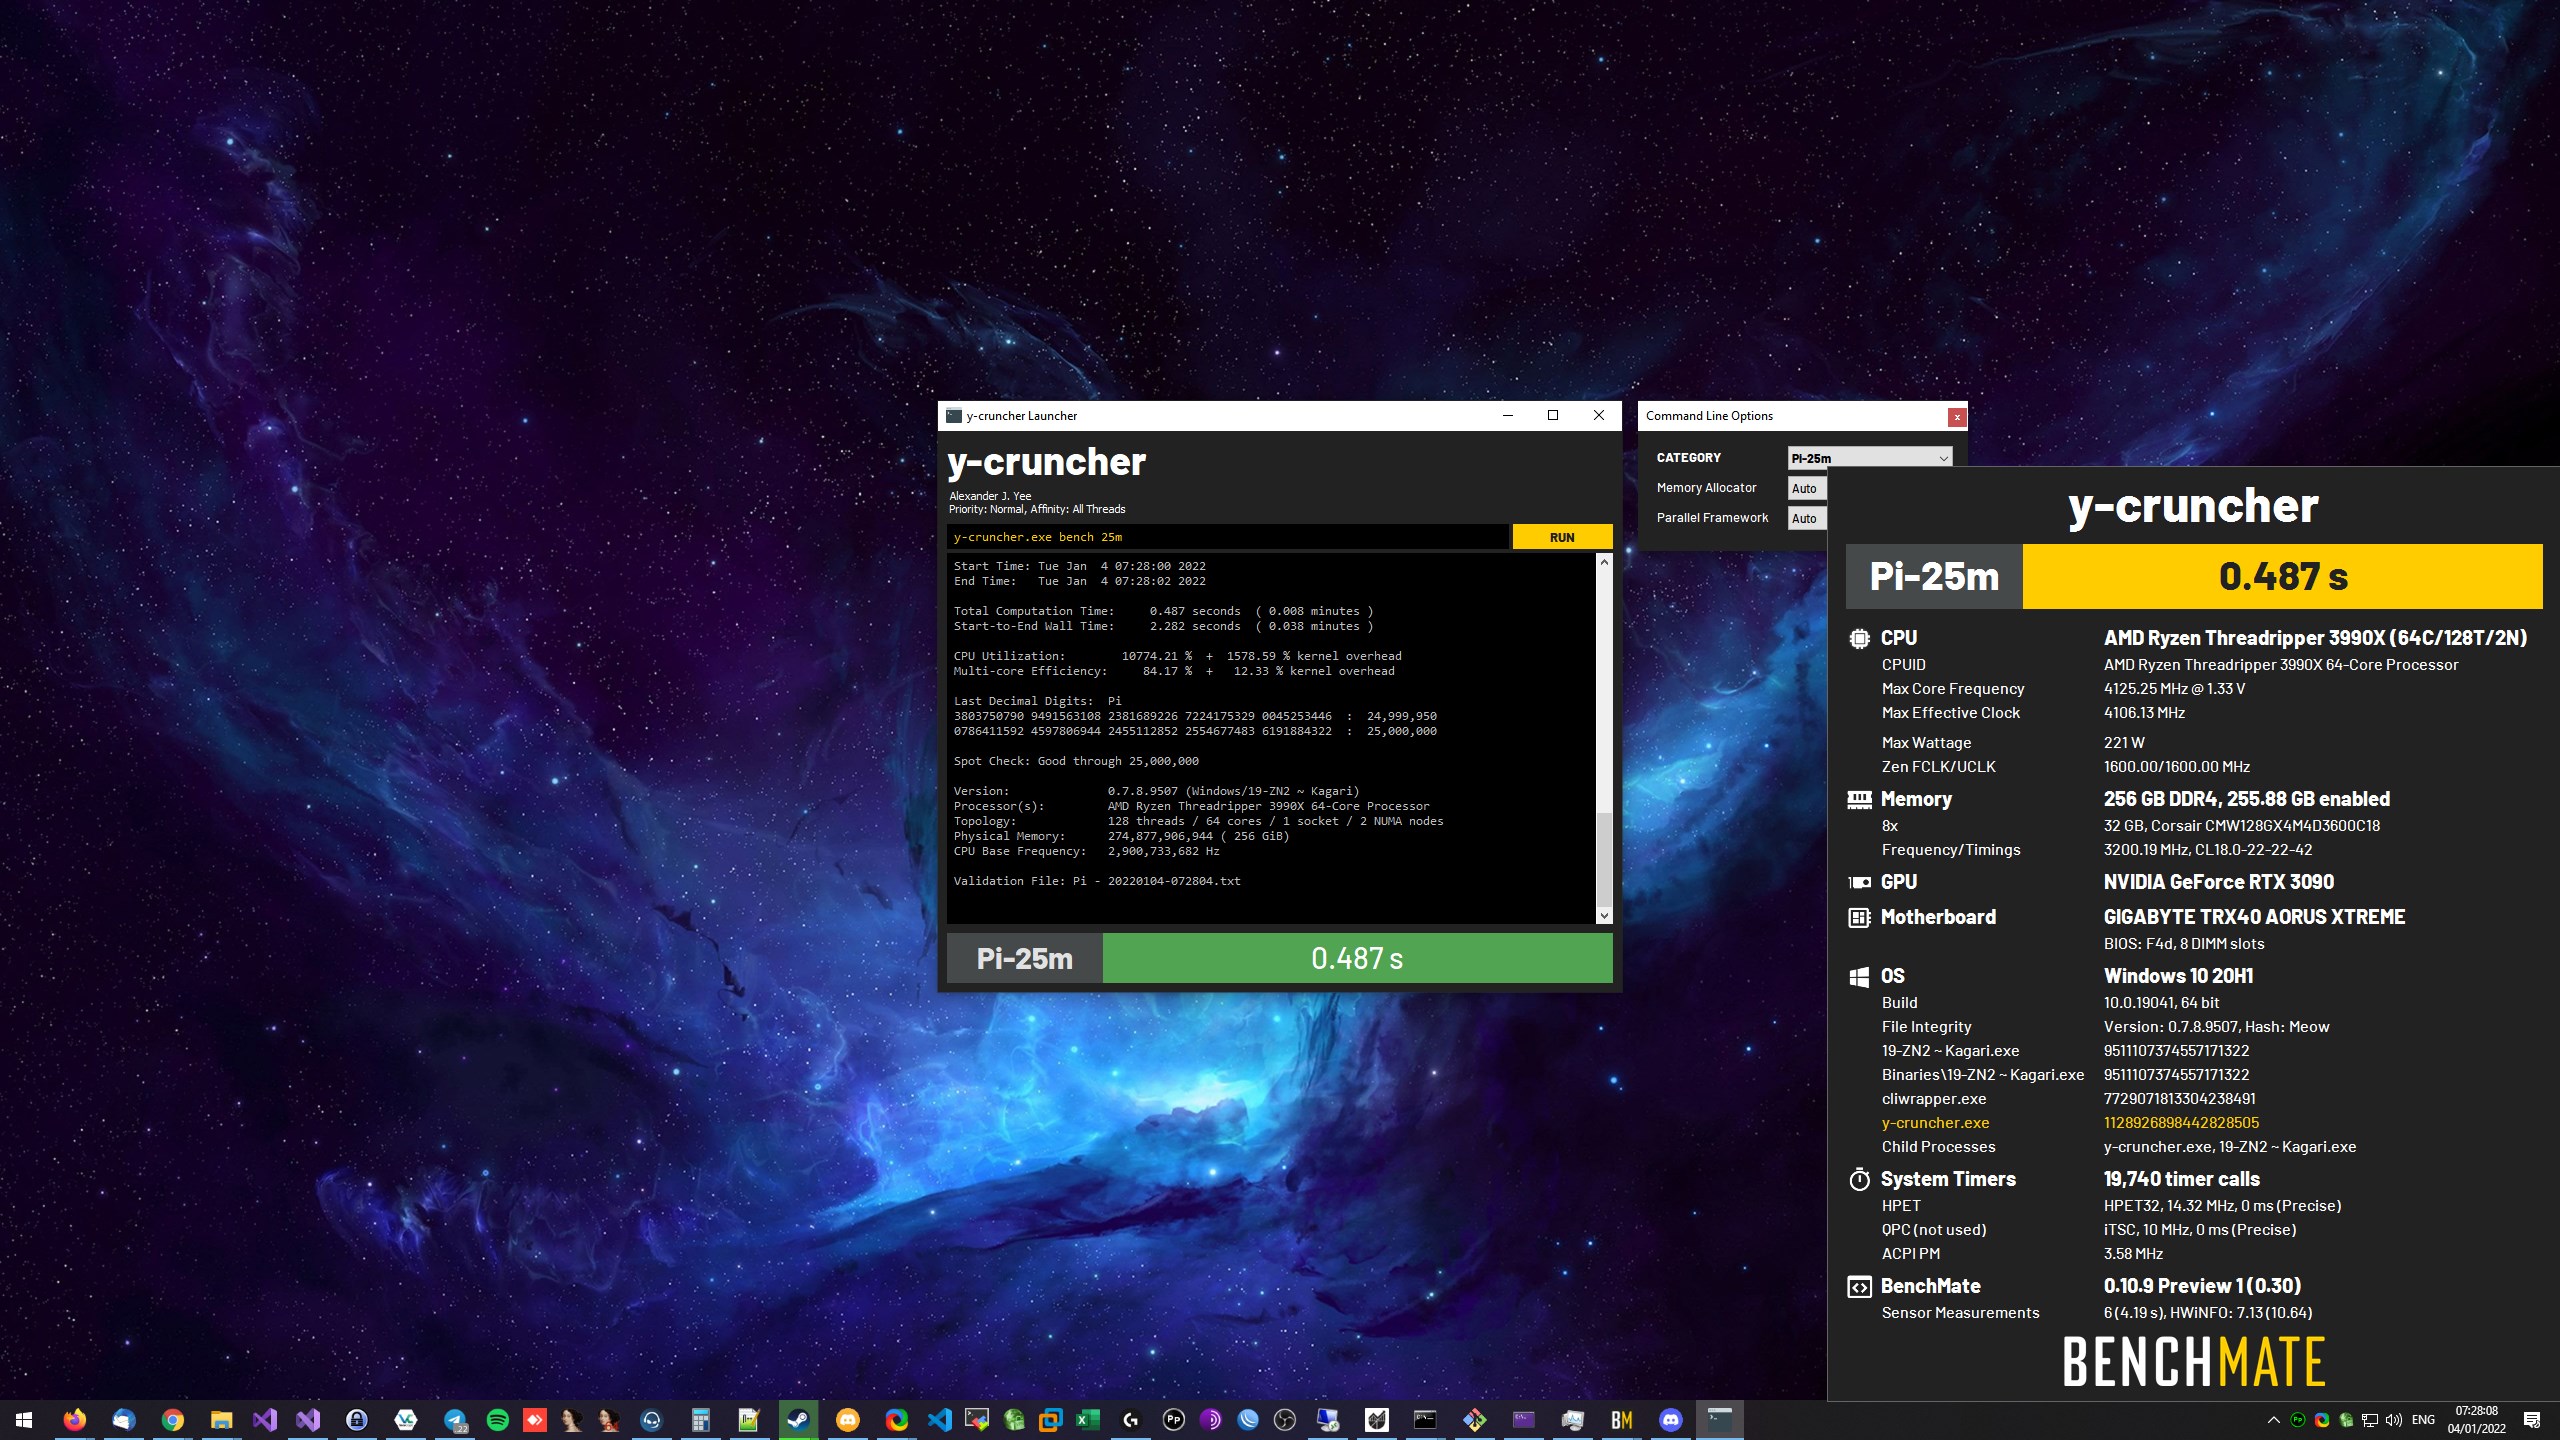Open Steam from the taskbar
Image resolution: width=2560 pixels, height=1440 pixels.
pos(798,1420)
